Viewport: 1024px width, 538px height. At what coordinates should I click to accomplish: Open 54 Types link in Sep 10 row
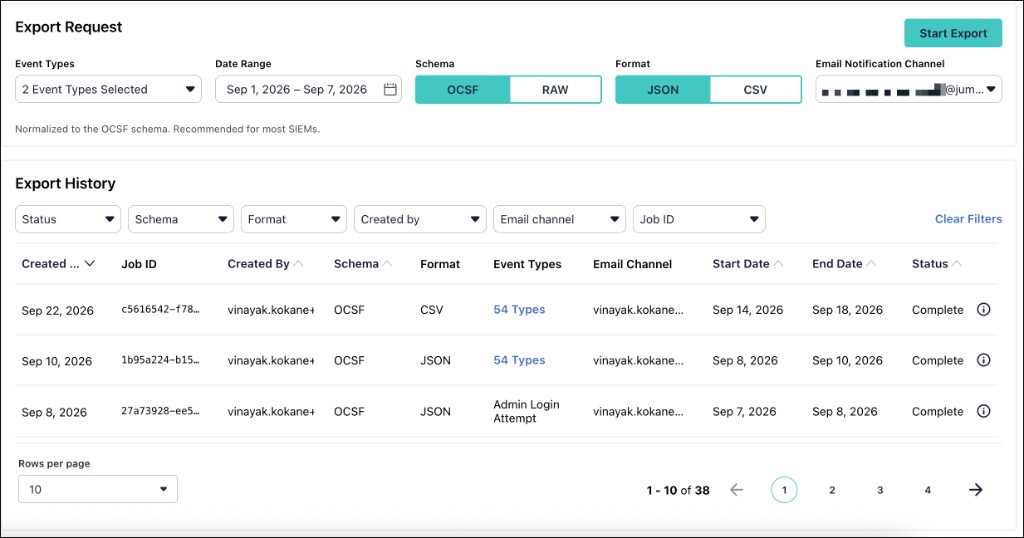pos(519,360)
